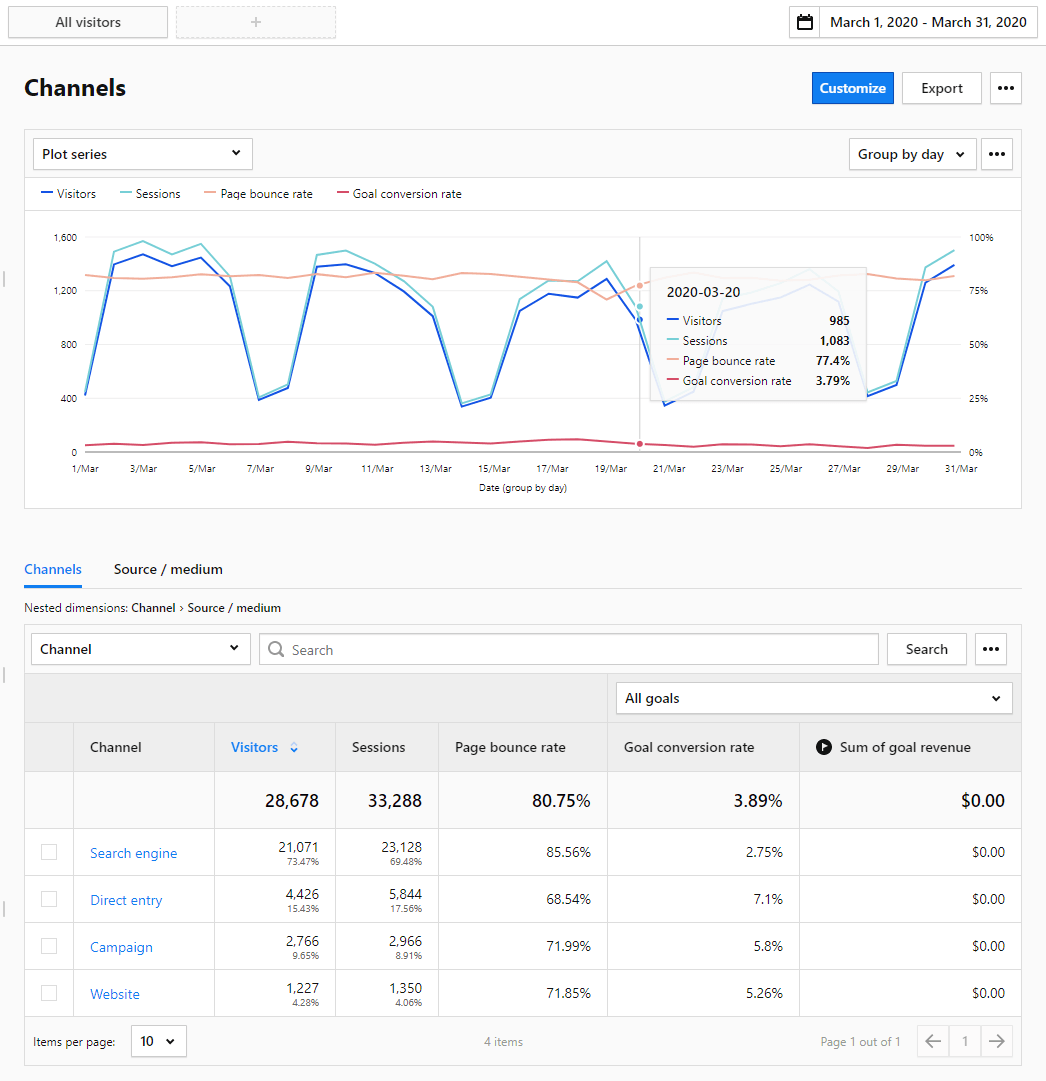
Task: Tick the Direct entry row checkbox
Action: pyautogui.click(x=49, y=899)
